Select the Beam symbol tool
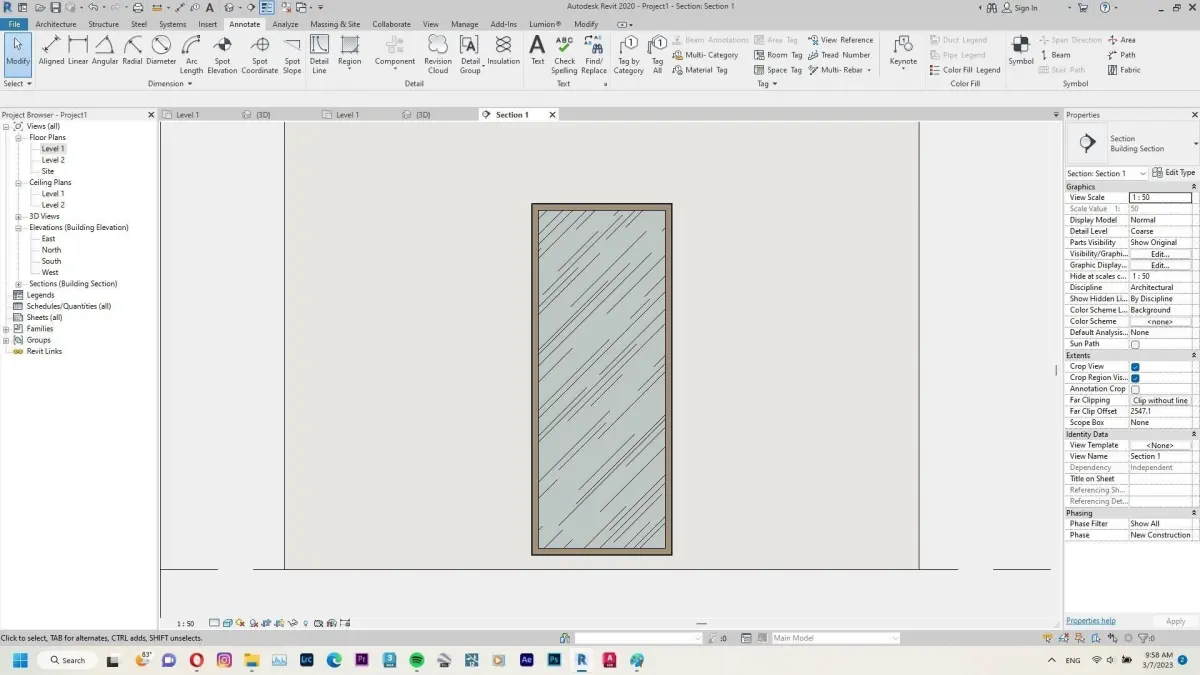Viewport: 1200px width, 675px height. click(x=1055, y=55)
